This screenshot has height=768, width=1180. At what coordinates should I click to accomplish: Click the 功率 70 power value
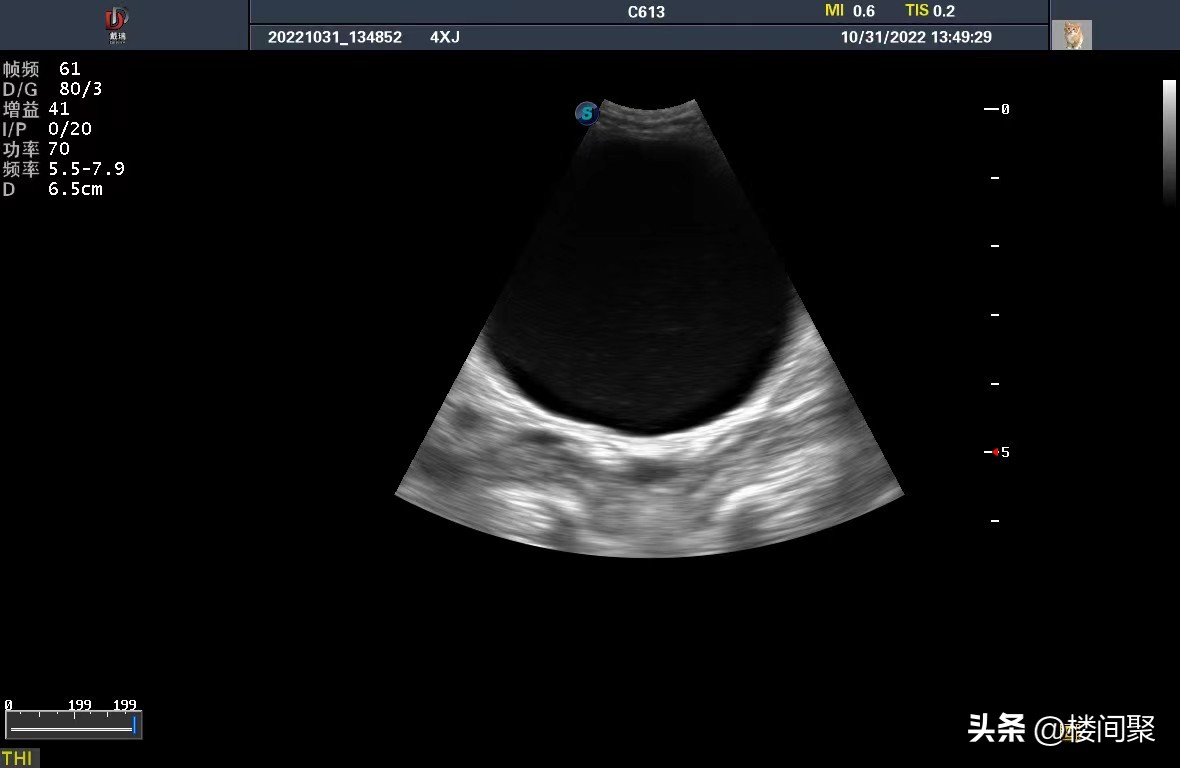[36, 149]
